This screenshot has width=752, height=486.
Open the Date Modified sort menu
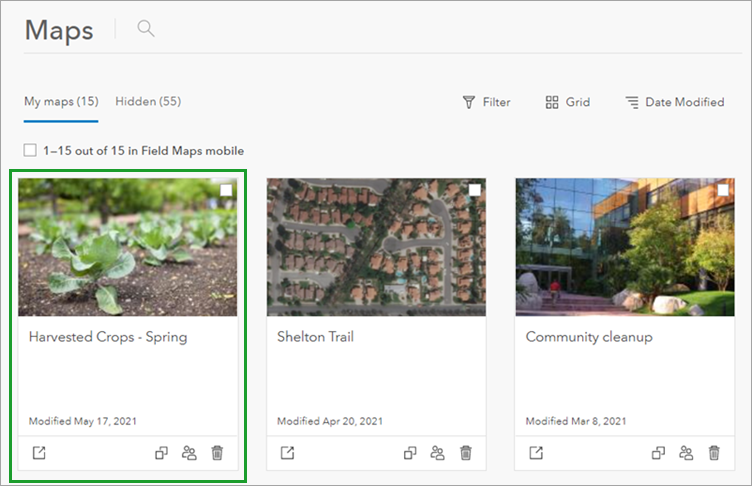675,102
